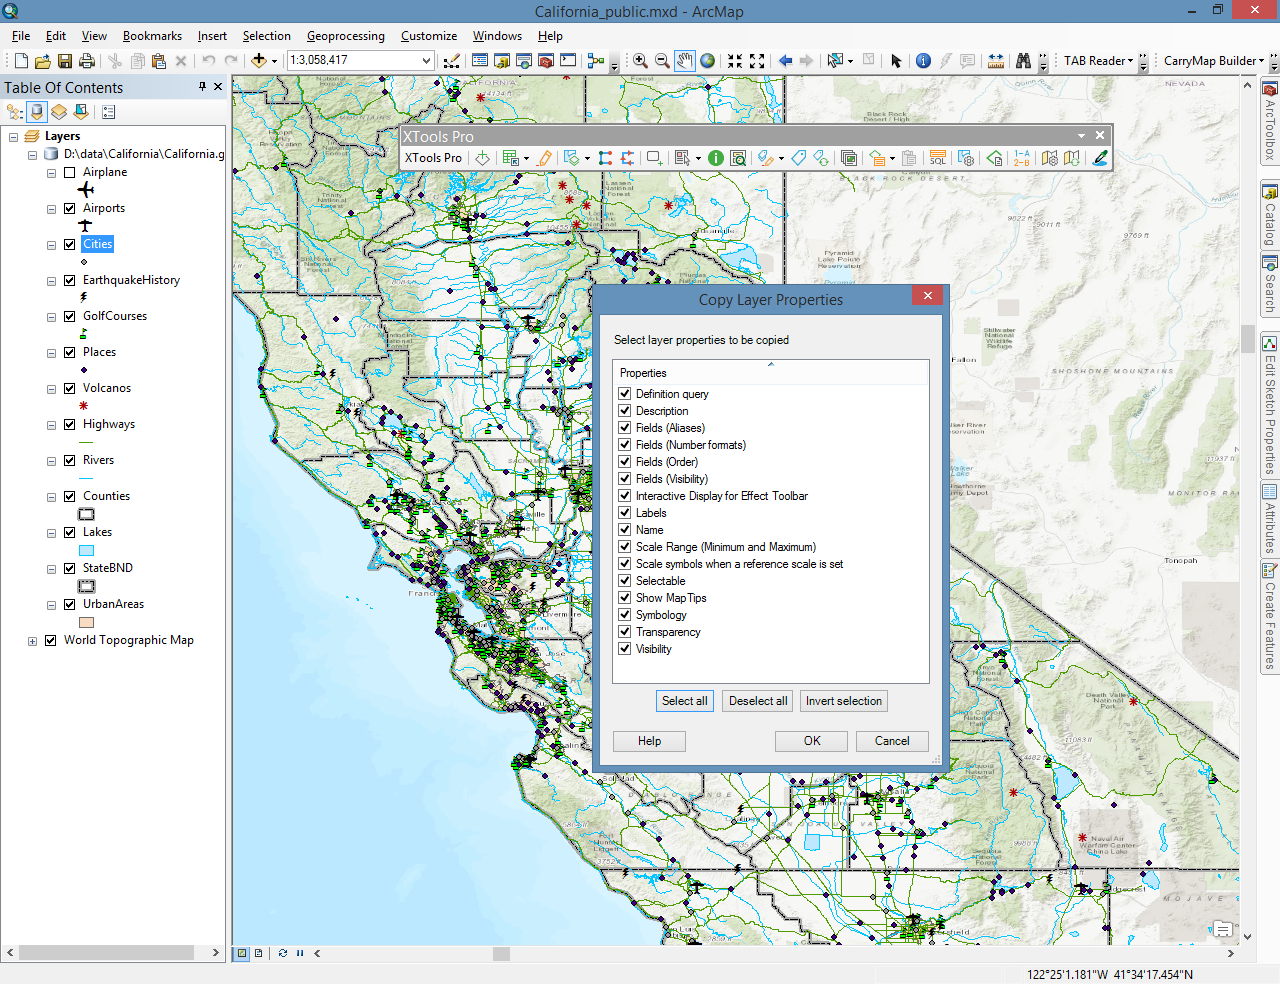Open the Windows menu
The width and height of the screenshot is (1280, 984).
pyautogui.click(x=497, y=36)
